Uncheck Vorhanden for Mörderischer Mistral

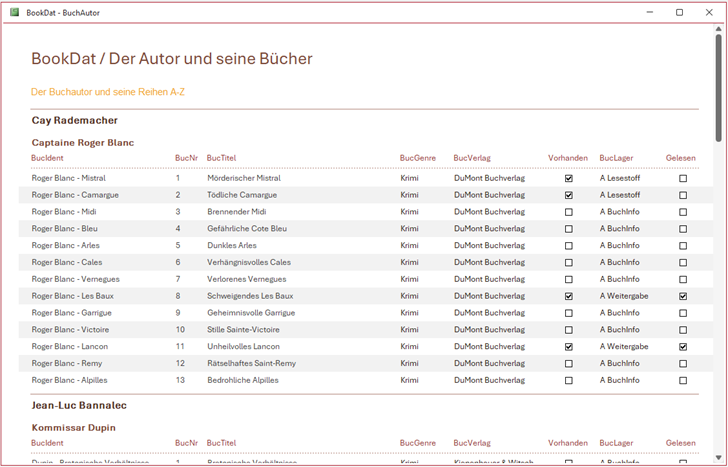(569, 179)
